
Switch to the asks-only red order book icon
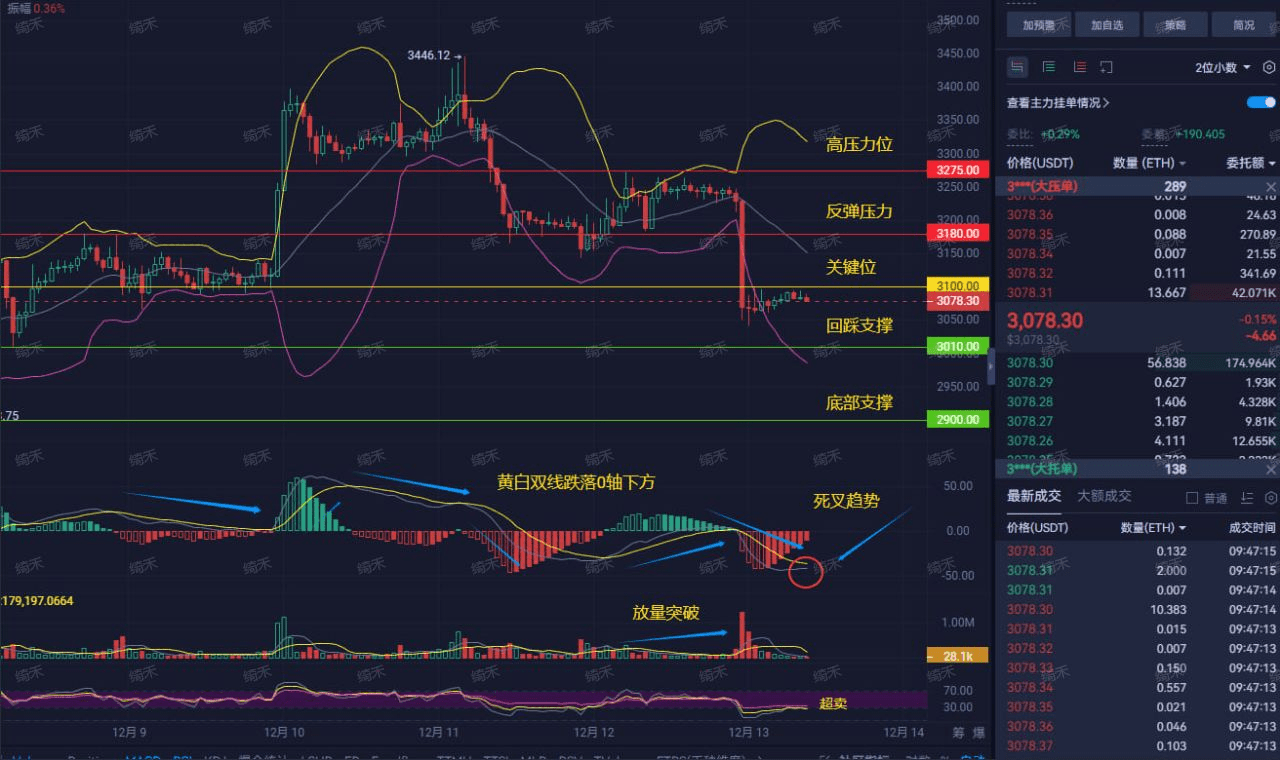1079,67
